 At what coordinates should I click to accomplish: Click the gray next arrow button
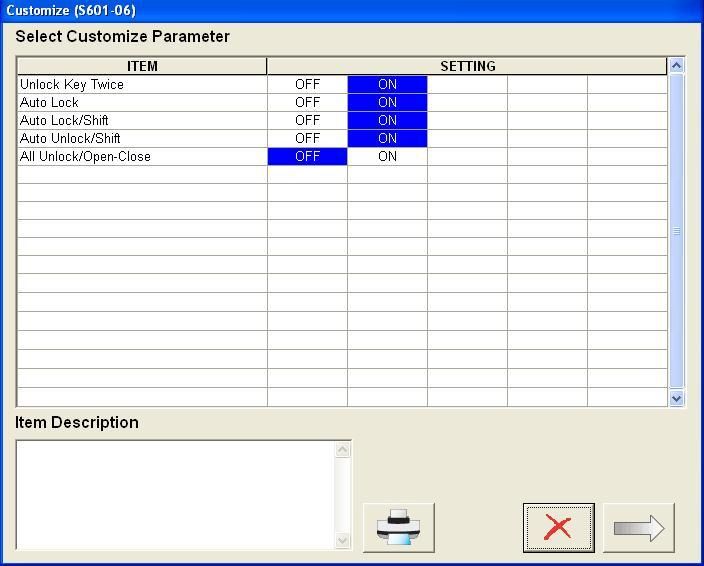point(639,527)
